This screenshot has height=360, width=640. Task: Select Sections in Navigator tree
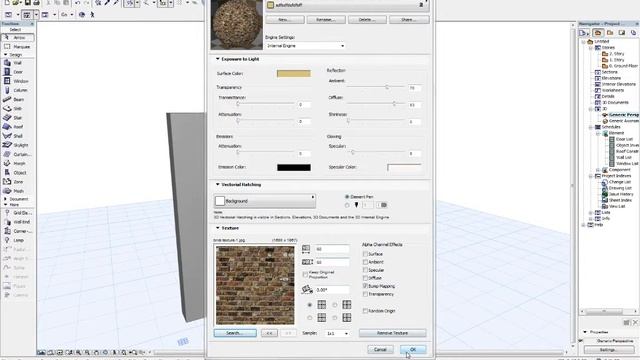[609, 72]
